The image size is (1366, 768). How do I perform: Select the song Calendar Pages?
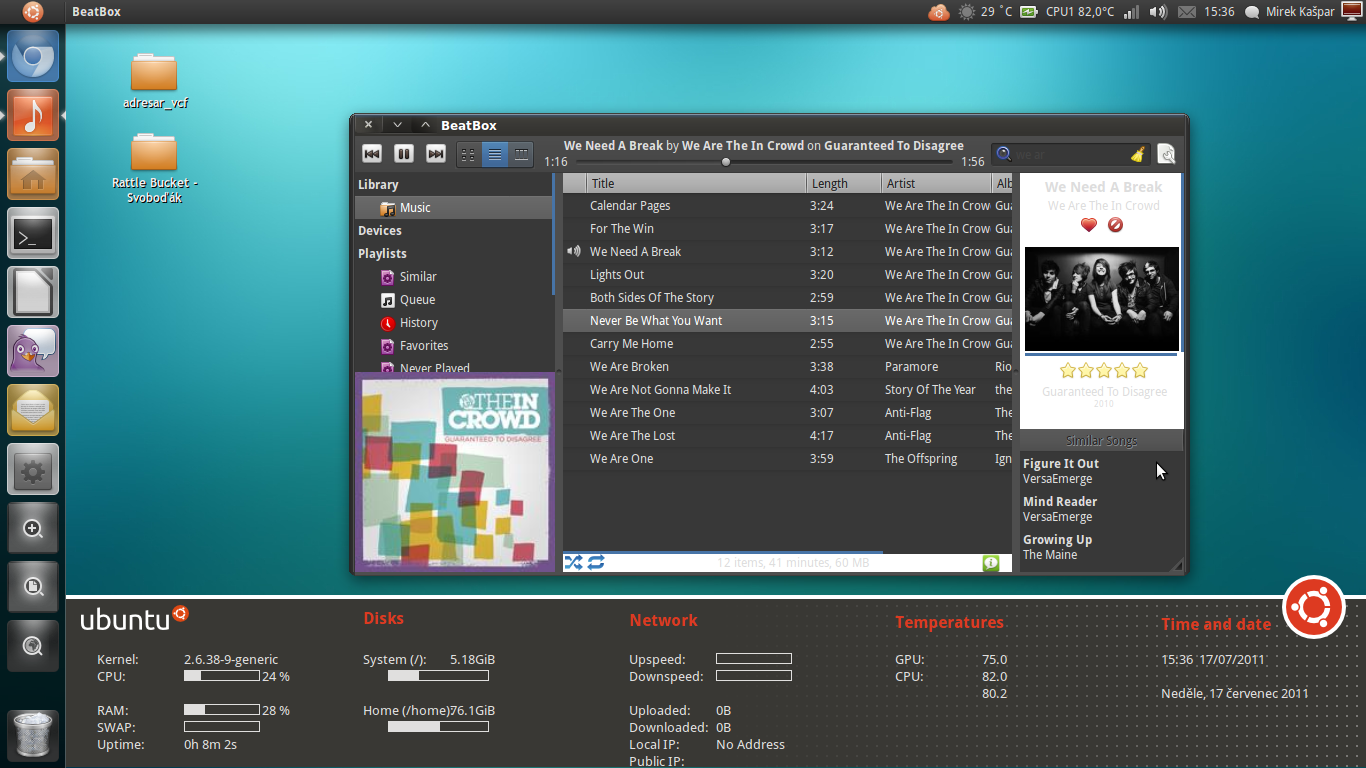(x=787, y=205)
